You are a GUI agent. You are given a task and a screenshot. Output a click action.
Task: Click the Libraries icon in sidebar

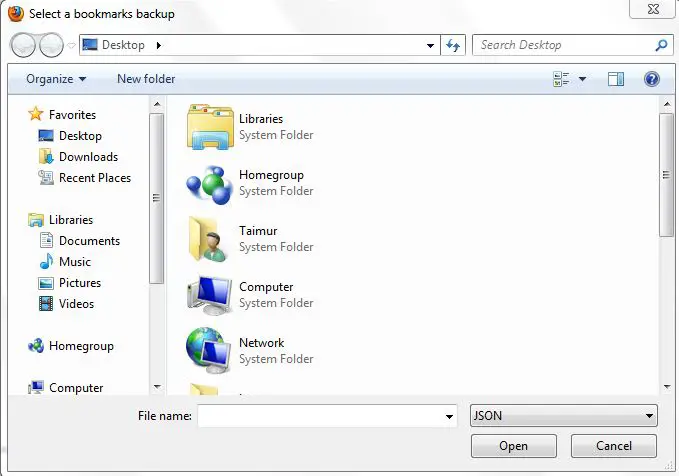36,220
